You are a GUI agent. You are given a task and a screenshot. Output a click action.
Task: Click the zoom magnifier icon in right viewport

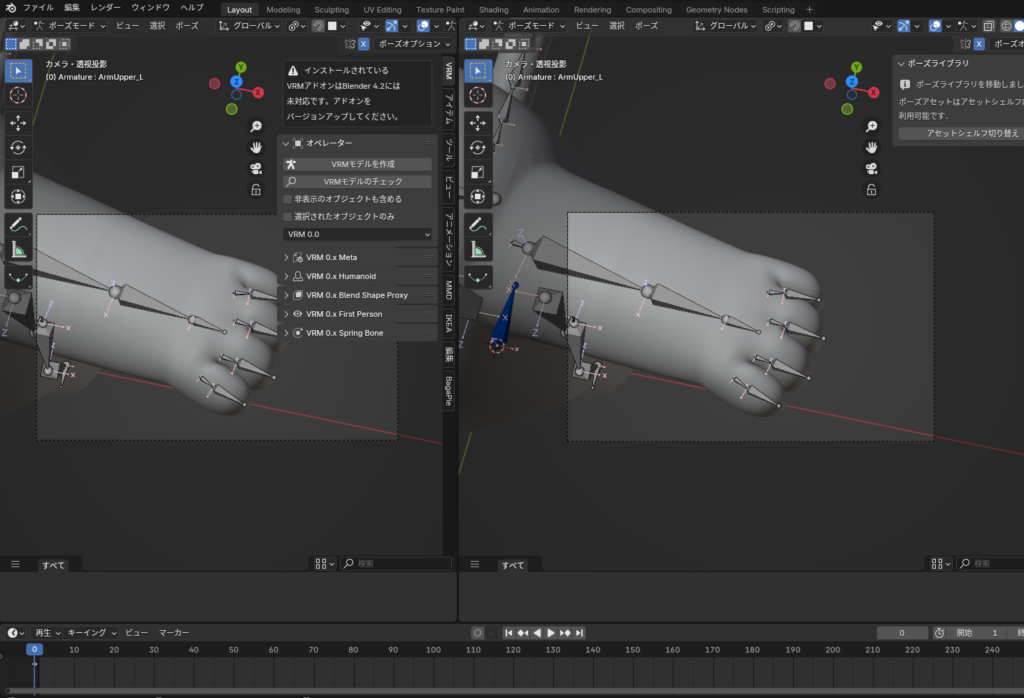(x=871, y=126)
